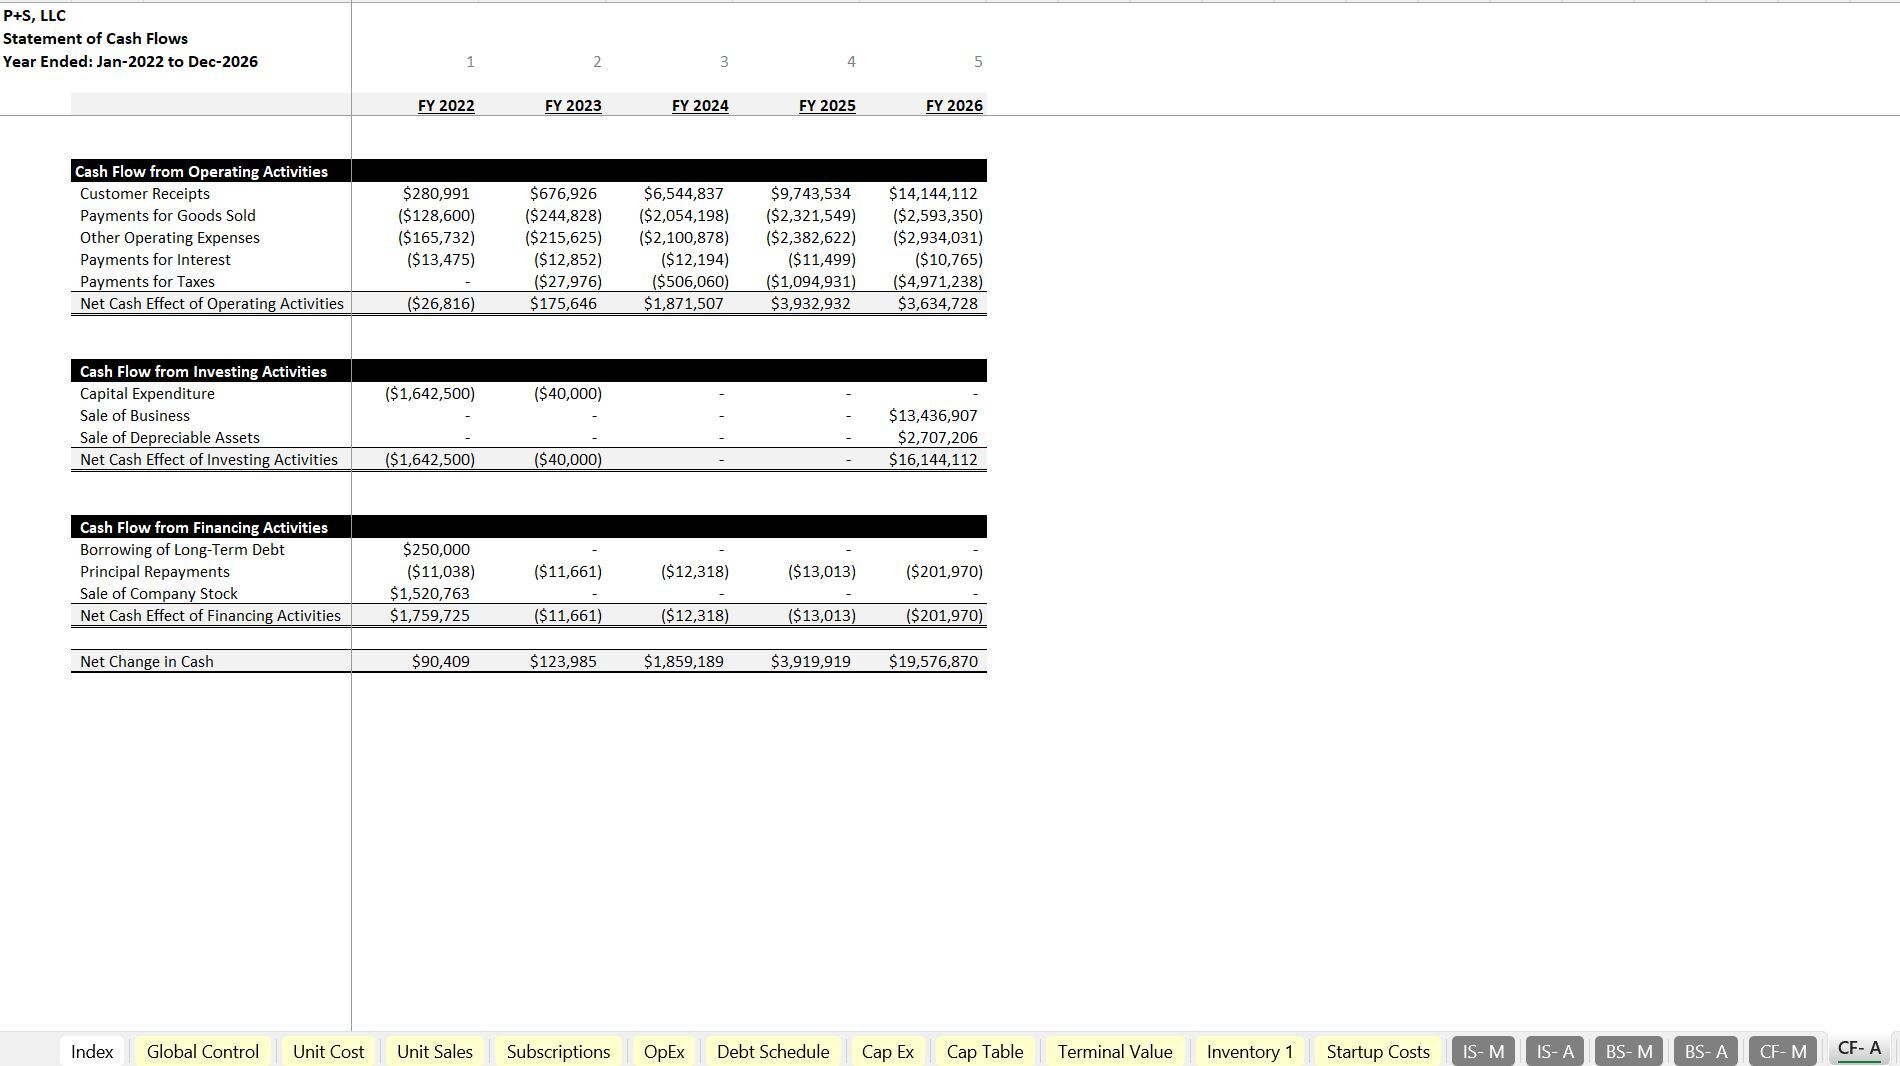Select Net Cash Effect of Financing Activities label
The height and width of the screenshot is (1066, 1900).
(210, 615)
